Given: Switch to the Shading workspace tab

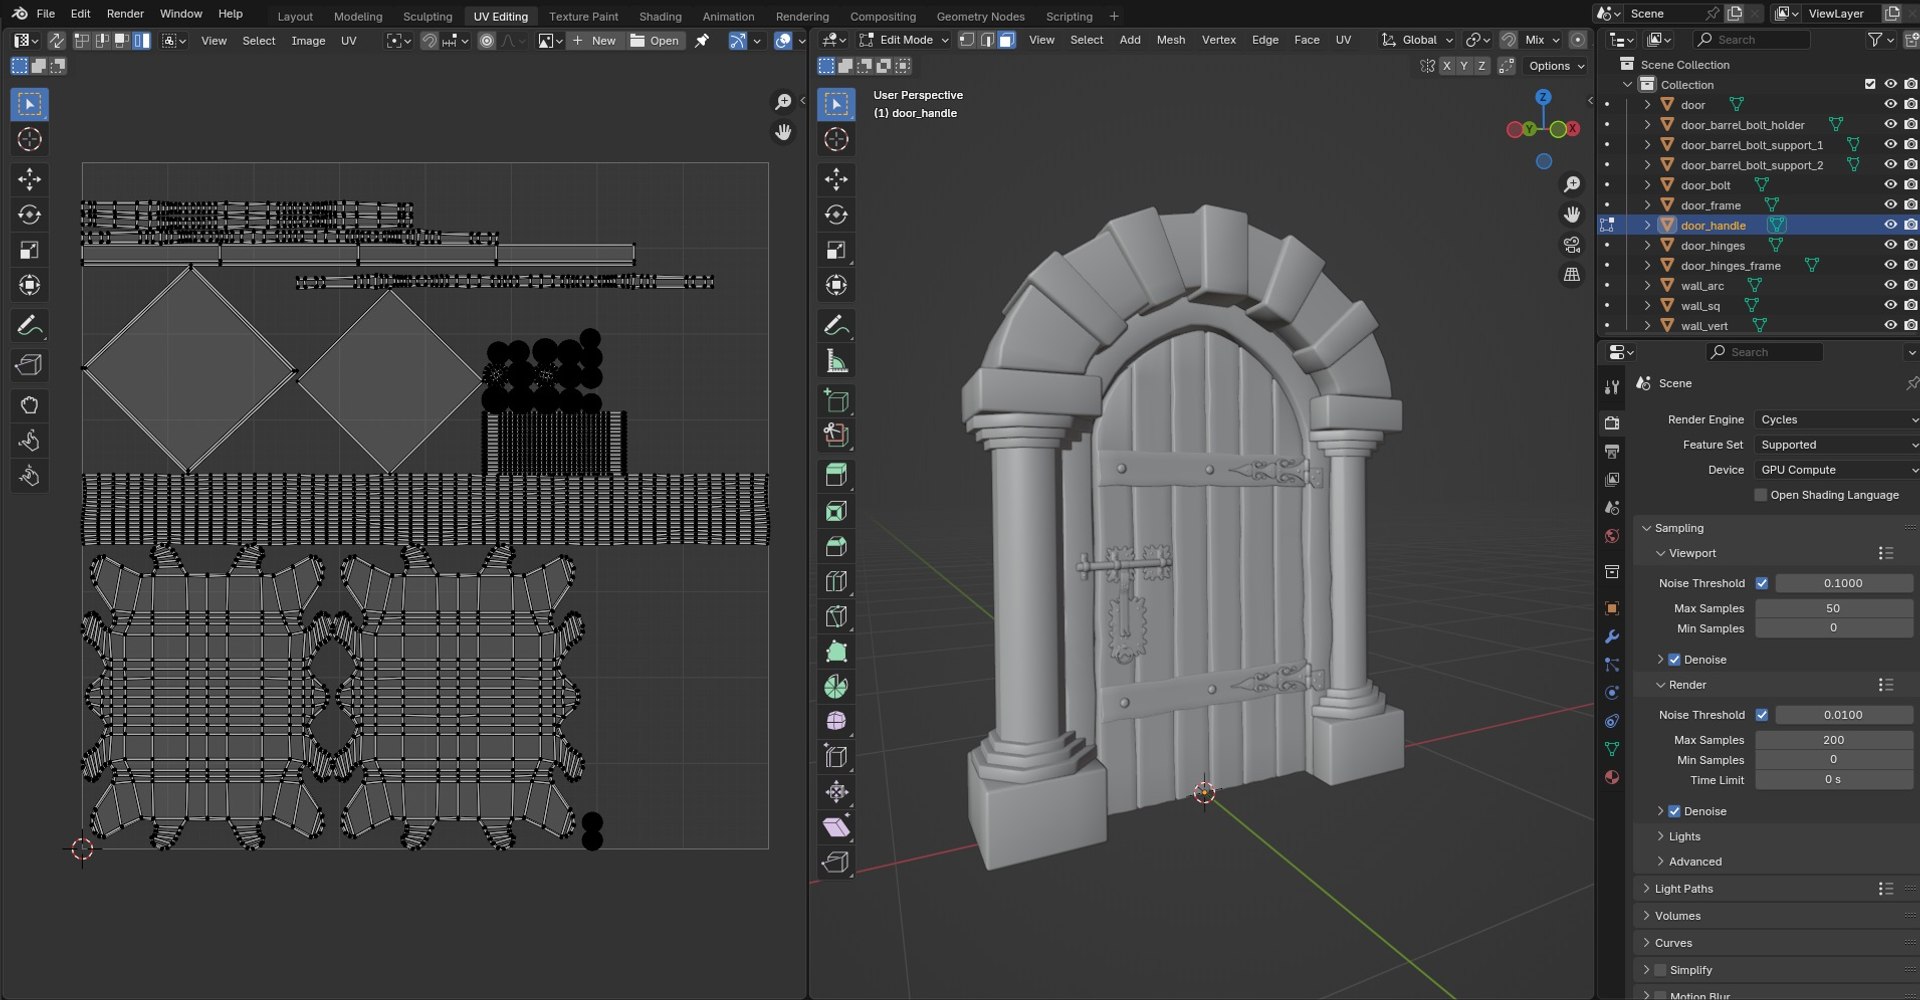Looking at the screenshot, I should tap(660, 16).
